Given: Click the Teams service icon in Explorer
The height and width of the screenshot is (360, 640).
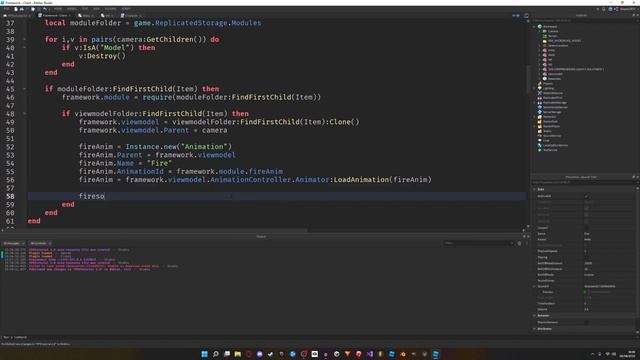Looking at the screenshot, I should tap(540, 131).
